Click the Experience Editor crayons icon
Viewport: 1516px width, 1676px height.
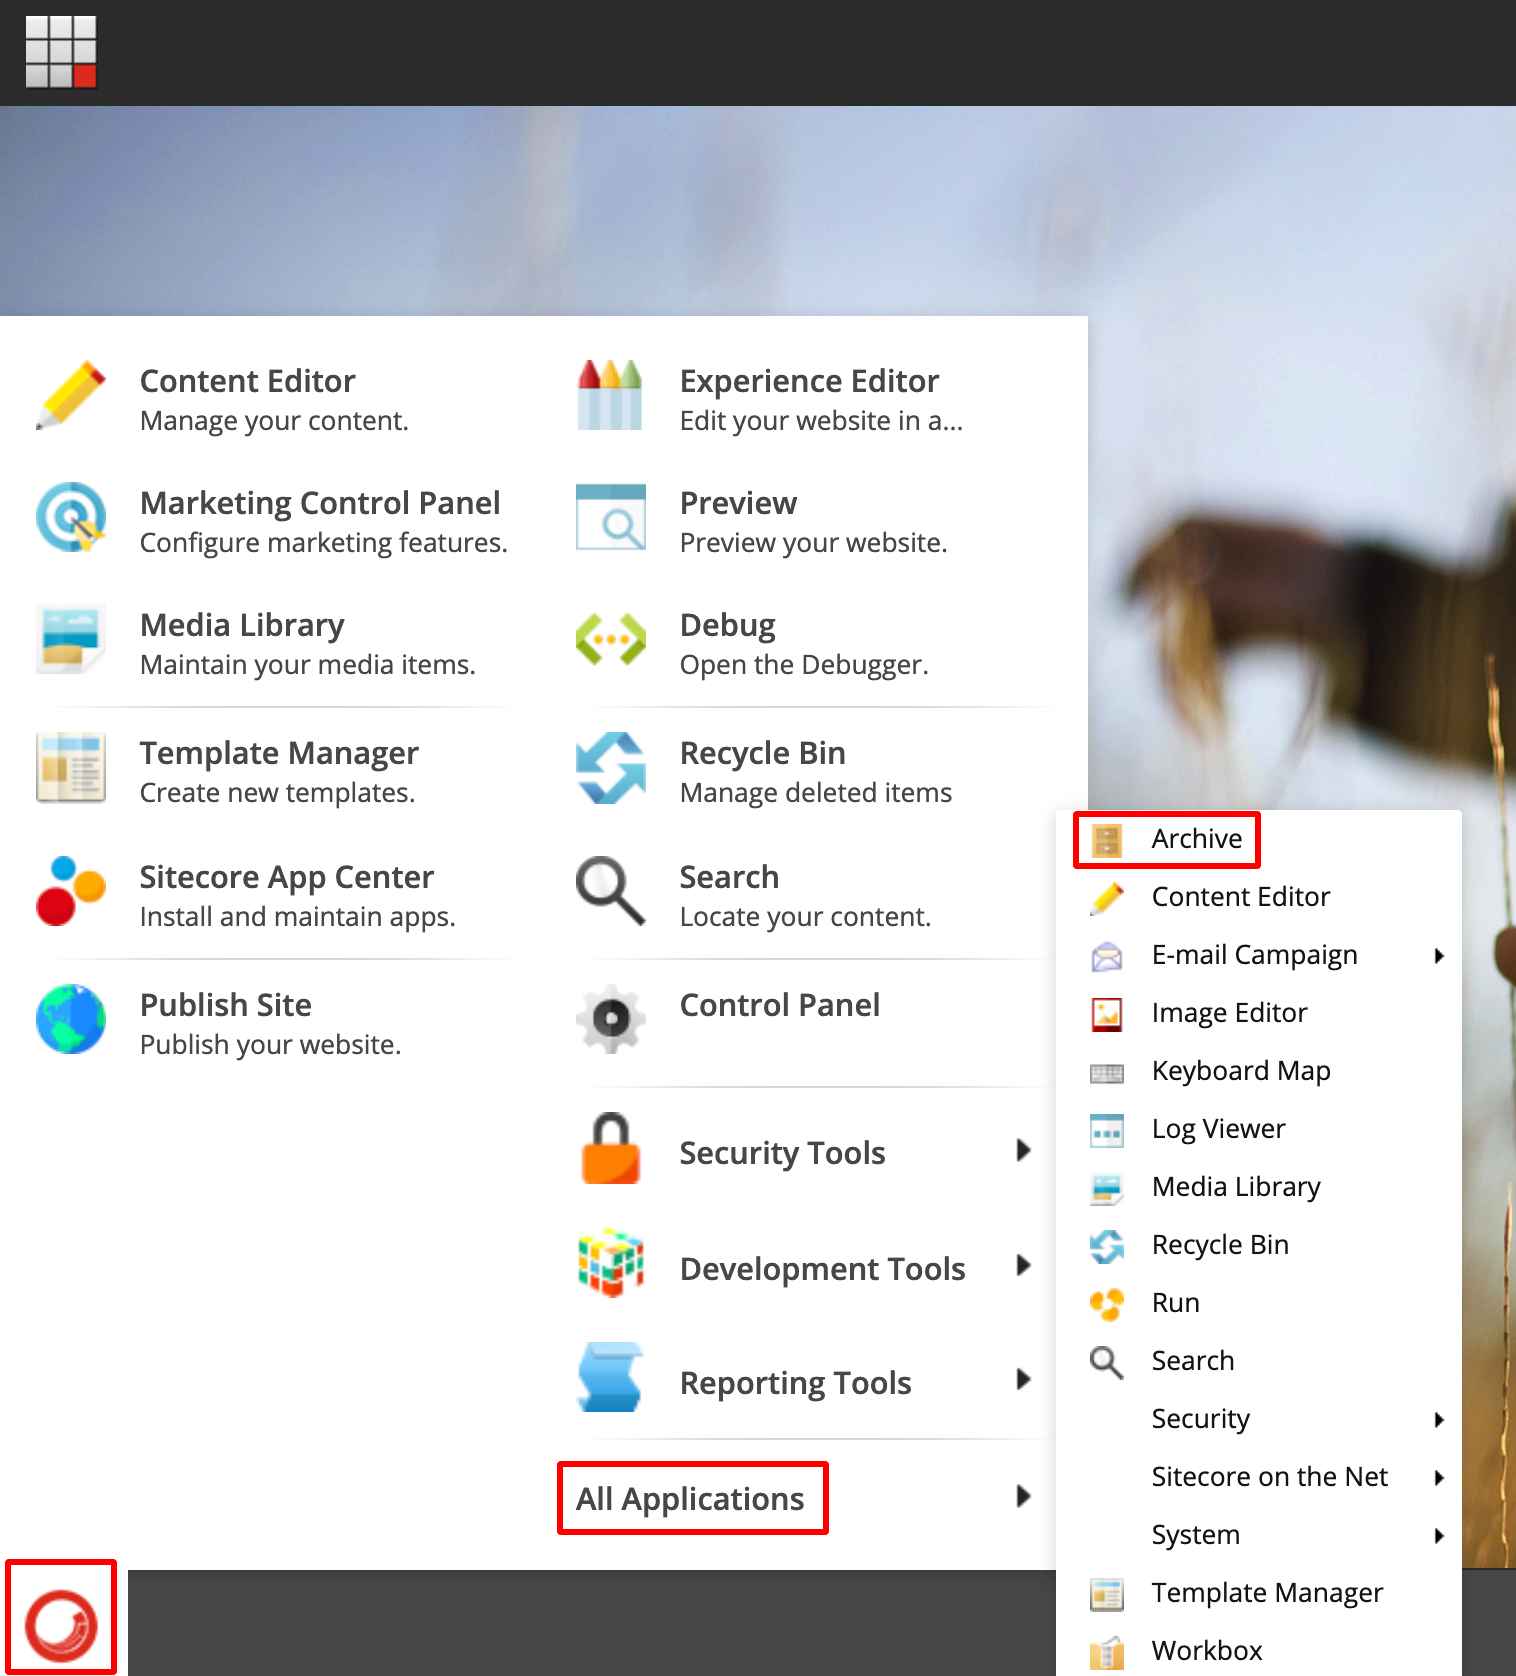point(610,396)
